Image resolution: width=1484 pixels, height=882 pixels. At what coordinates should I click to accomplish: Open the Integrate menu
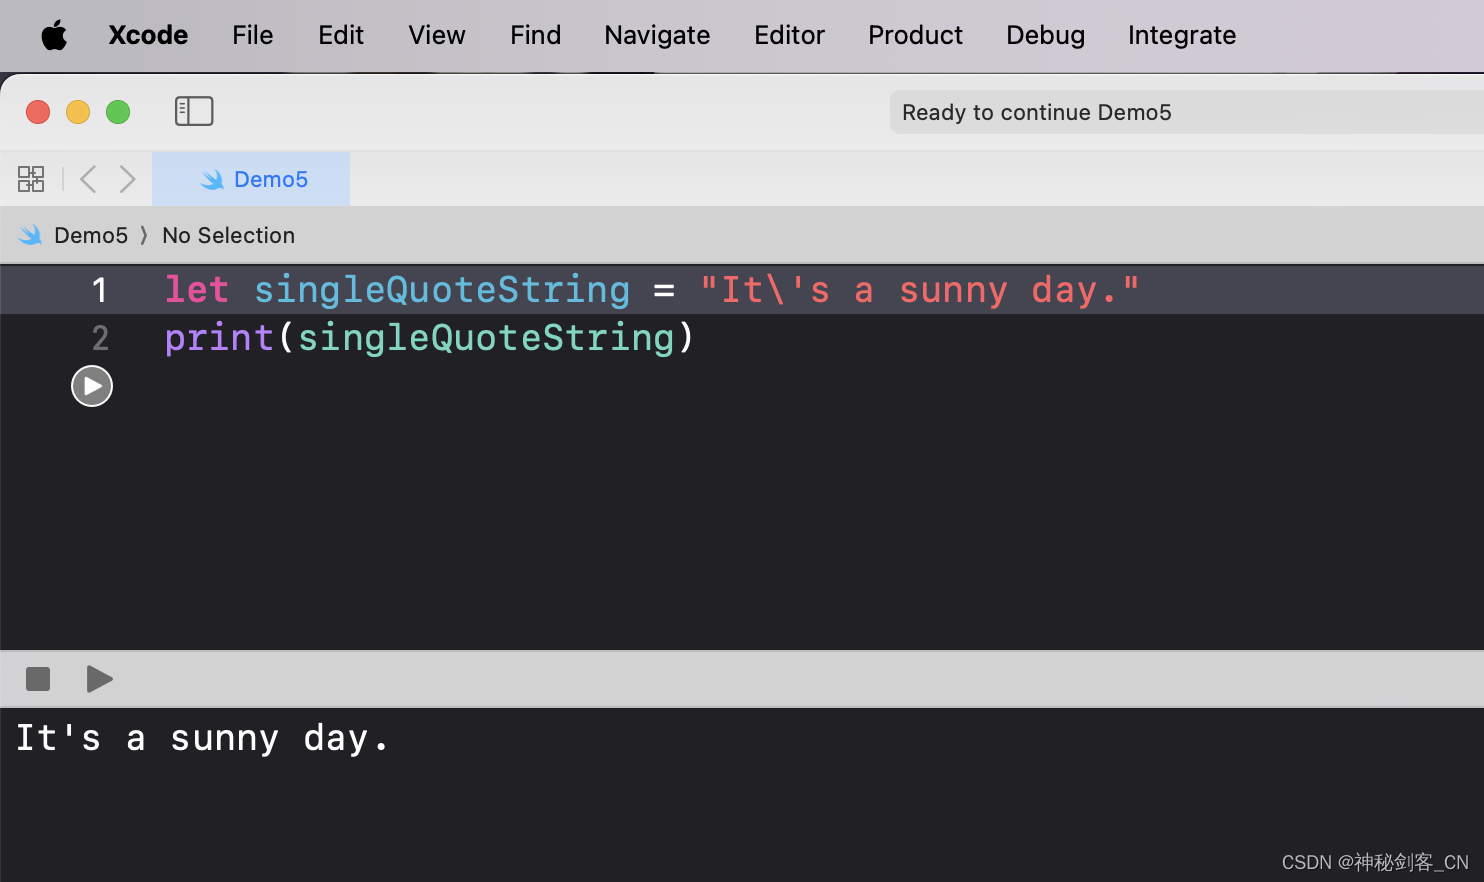tap(1182, 35)
